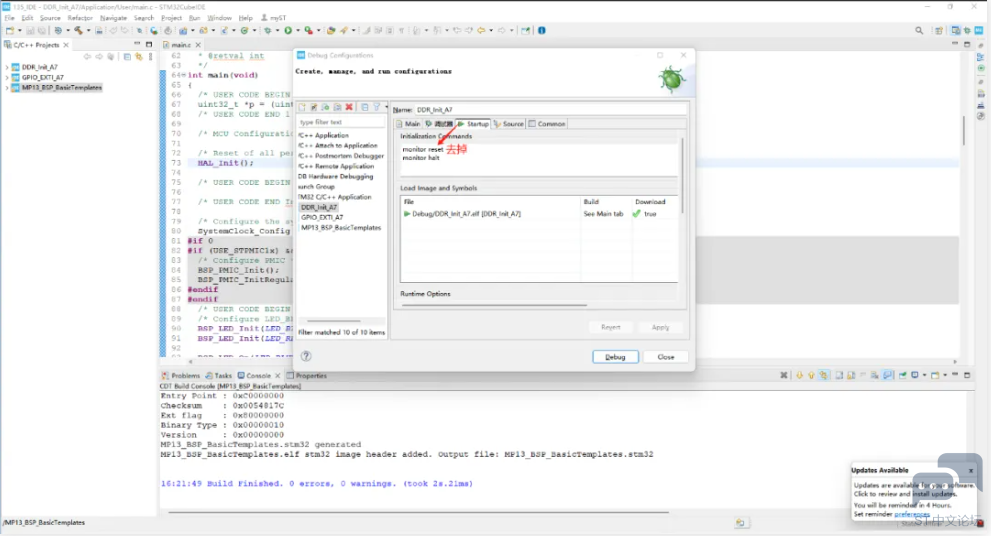
Task: Open the File menu
Action: [9, 18]
